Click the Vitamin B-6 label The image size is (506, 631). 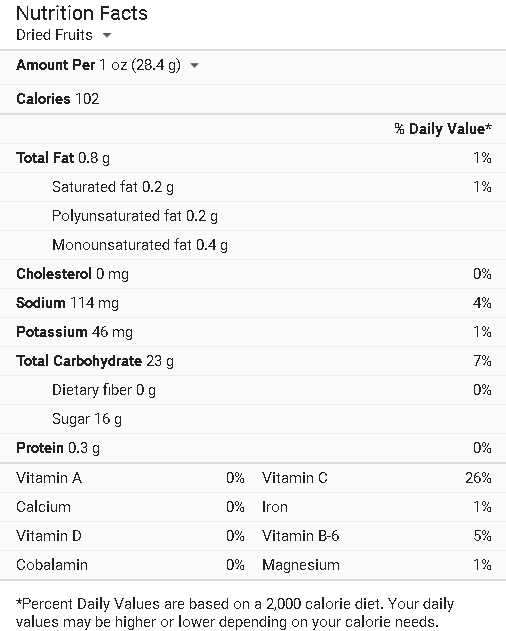[x=300, y=536]
